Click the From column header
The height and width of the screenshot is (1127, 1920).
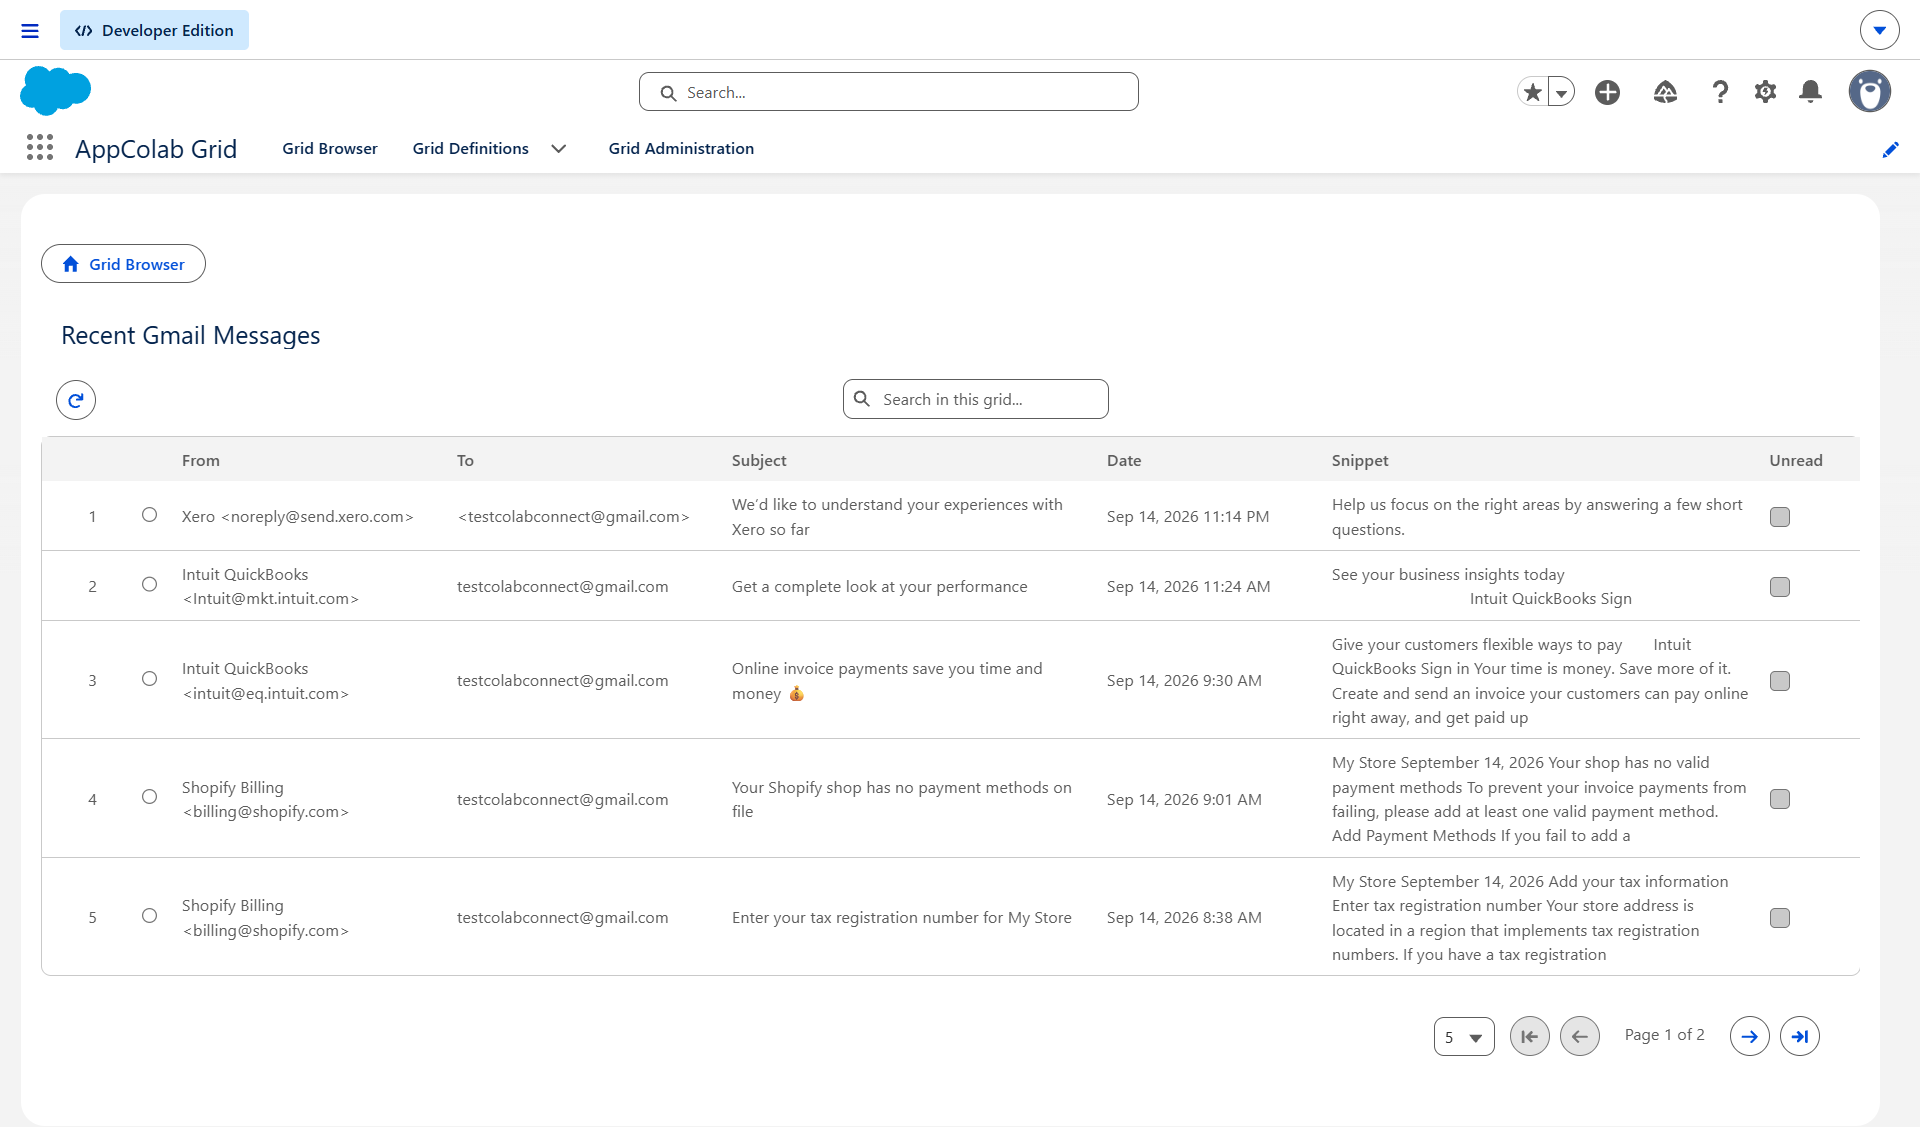201,460
